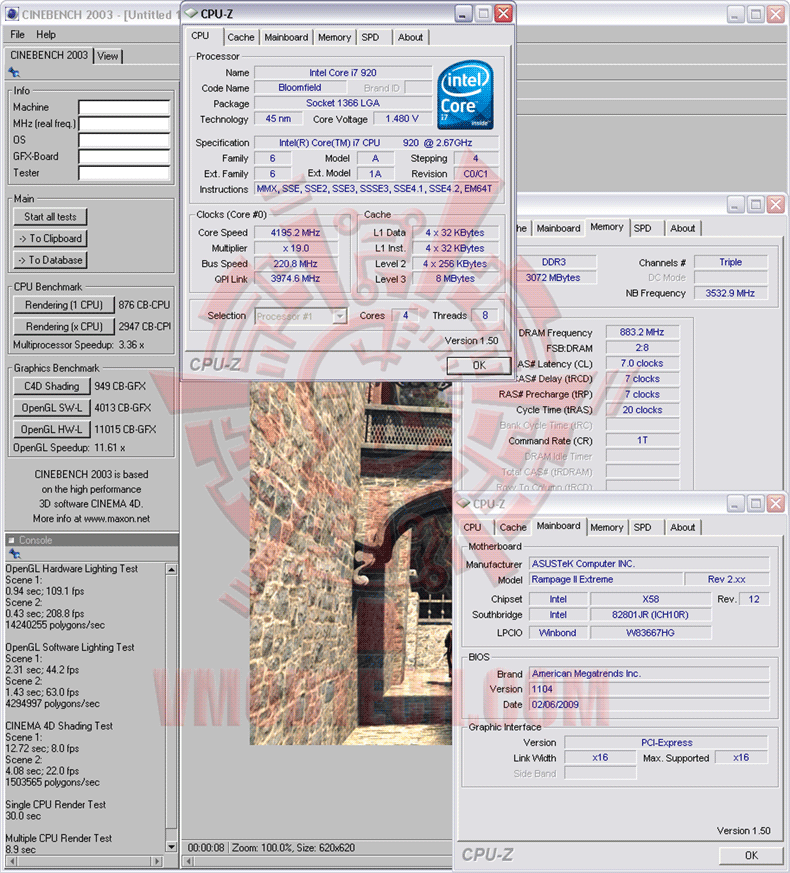The width and height of the screenshot is (790, 873).
Task: Run the OpenGL HW-L benchmark
Action: click(51, 429)
